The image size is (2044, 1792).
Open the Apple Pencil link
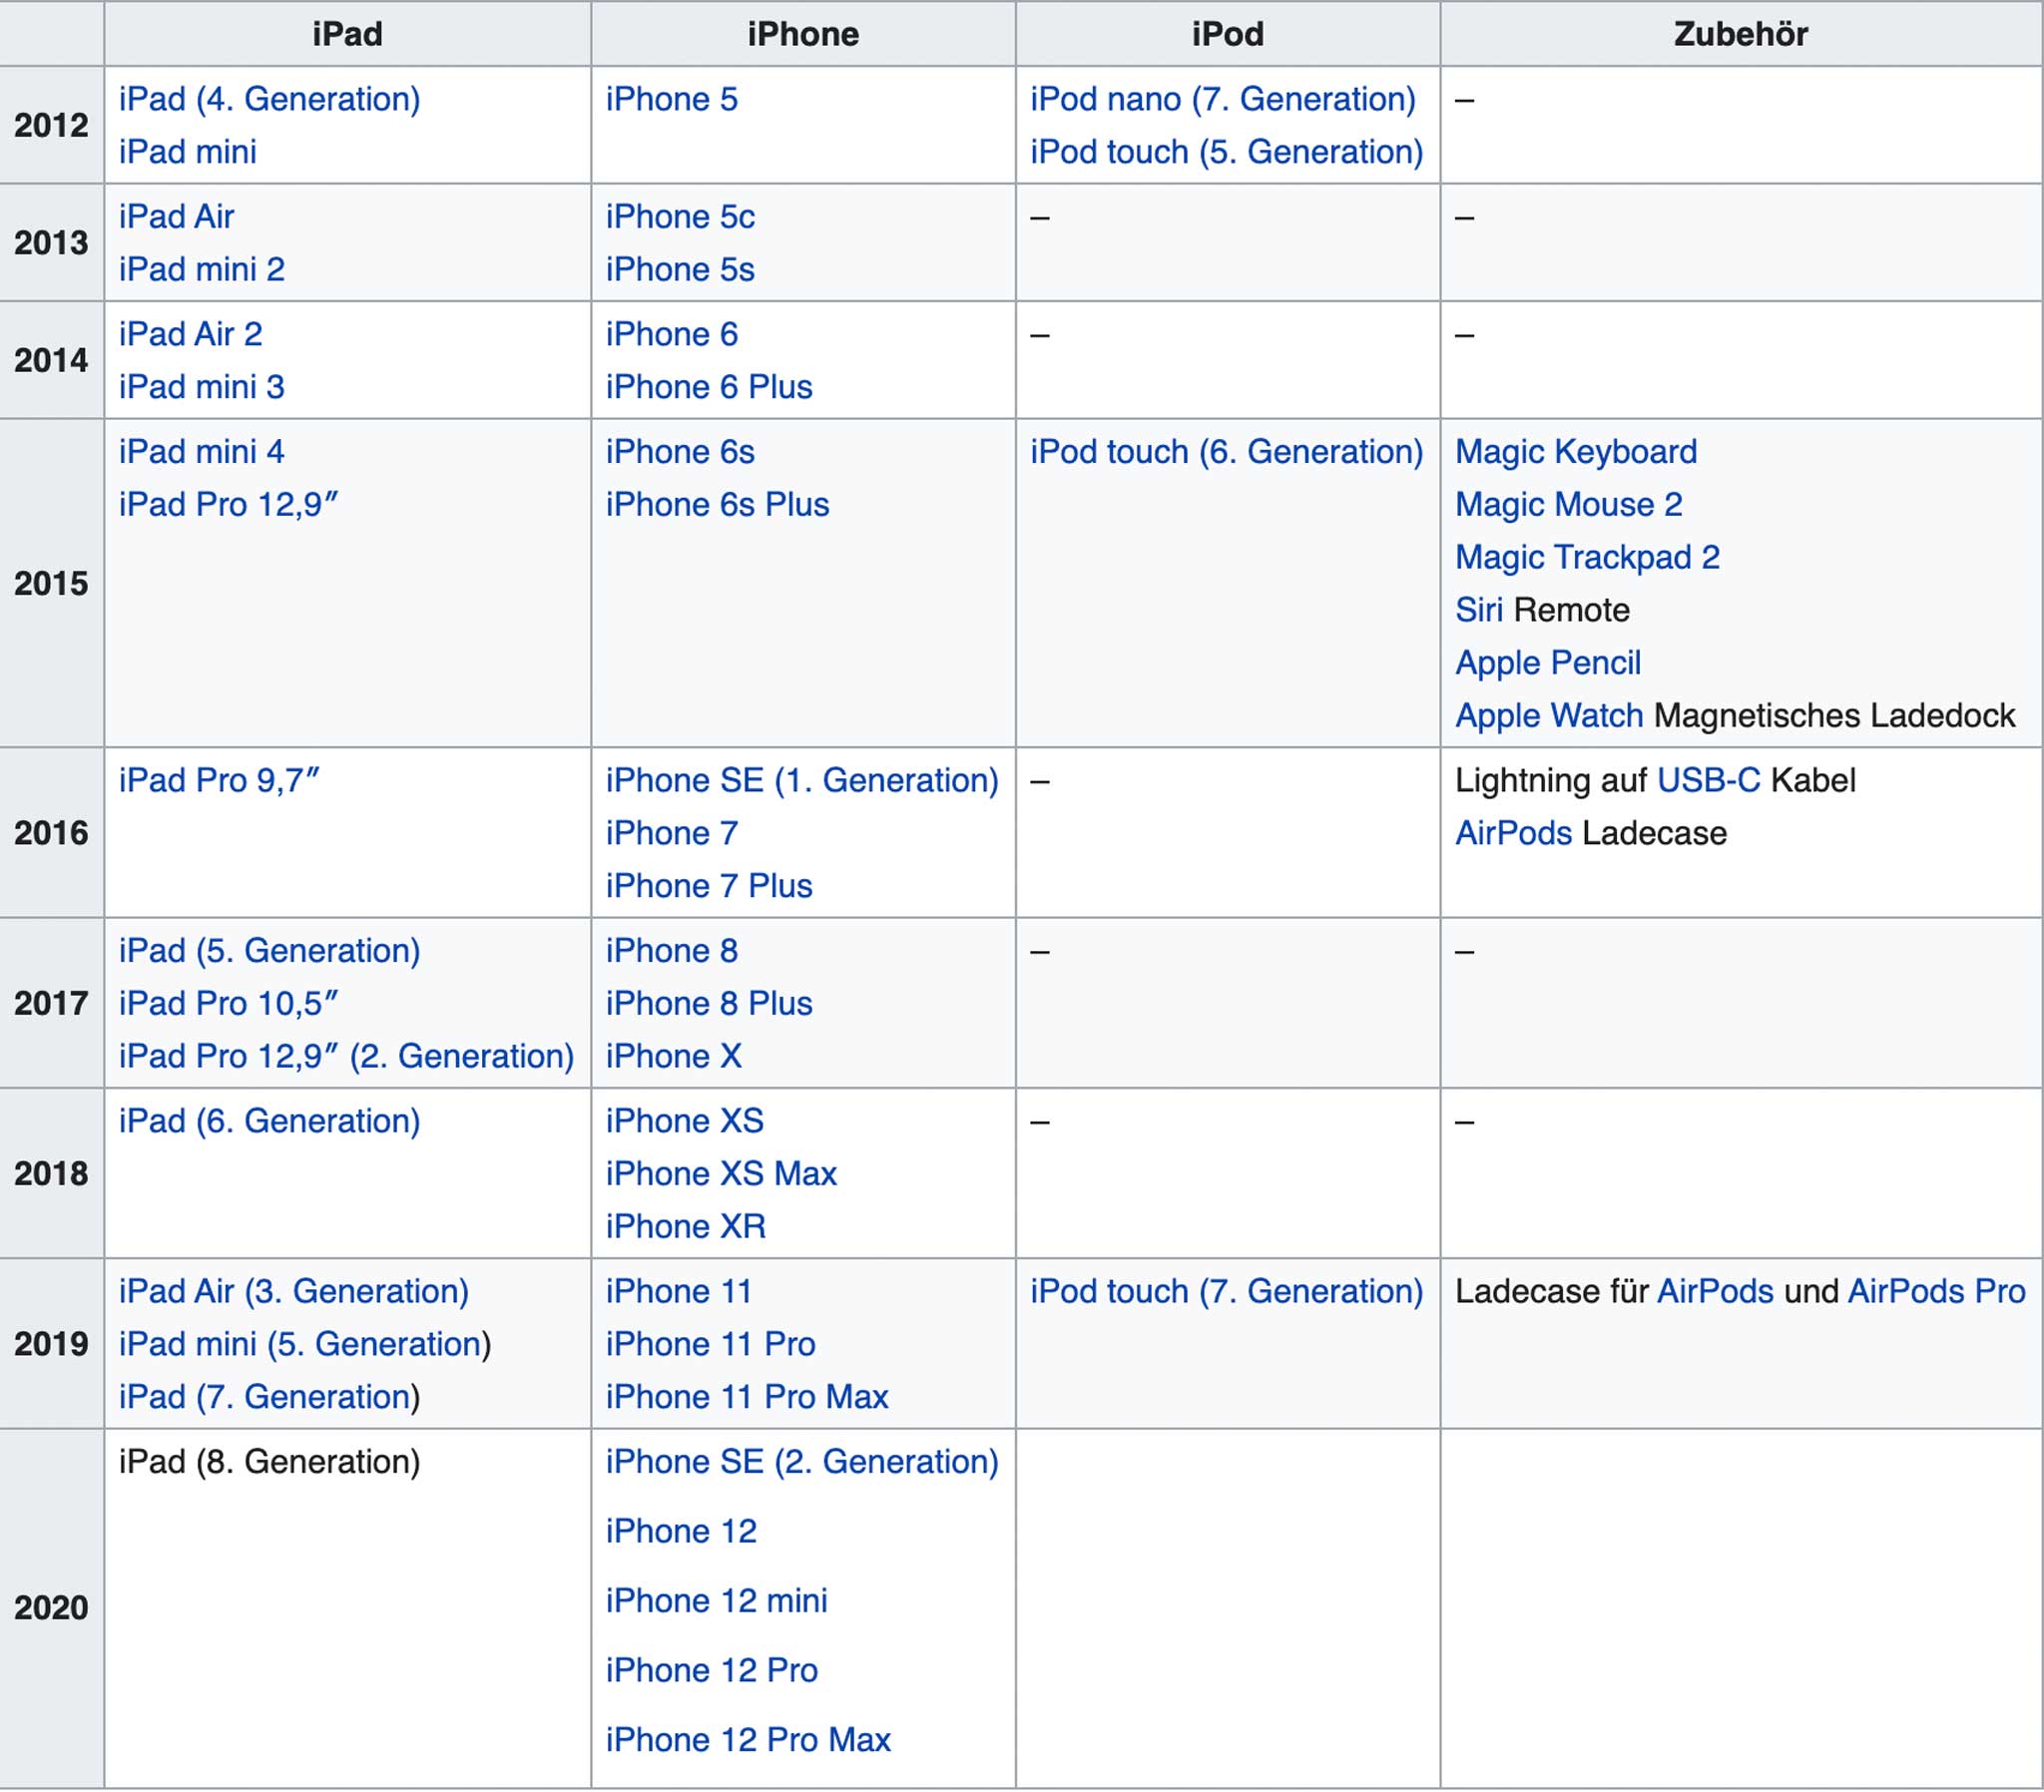pos(1547,663)
